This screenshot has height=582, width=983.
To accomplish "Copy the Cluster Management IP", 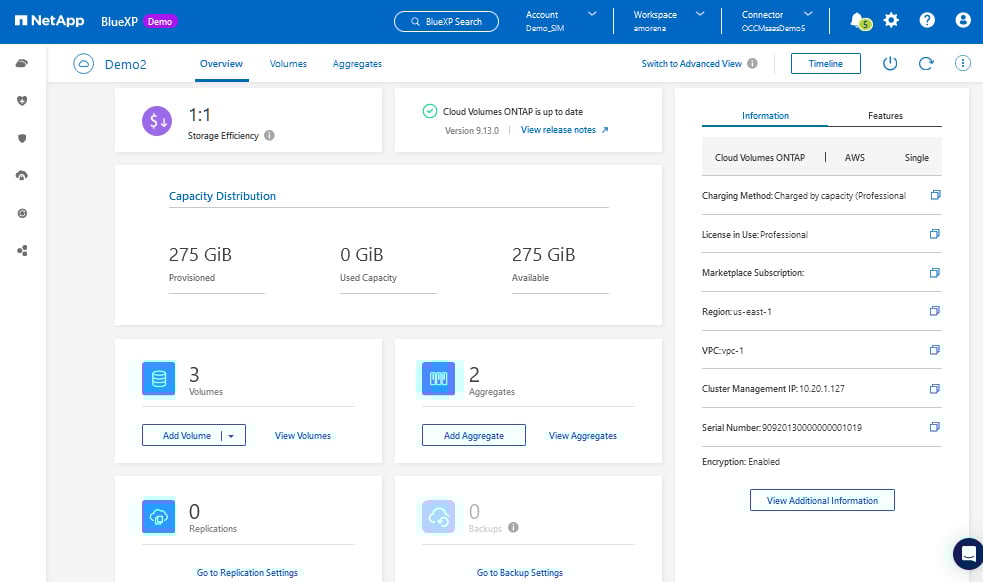I will point(934,388).
